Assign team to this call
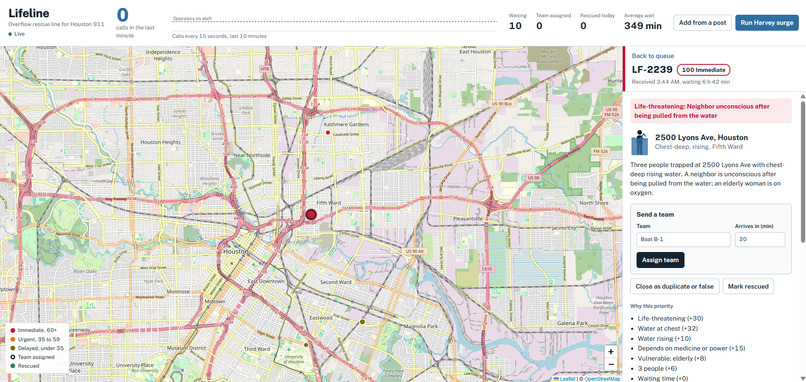 point(660,260)
